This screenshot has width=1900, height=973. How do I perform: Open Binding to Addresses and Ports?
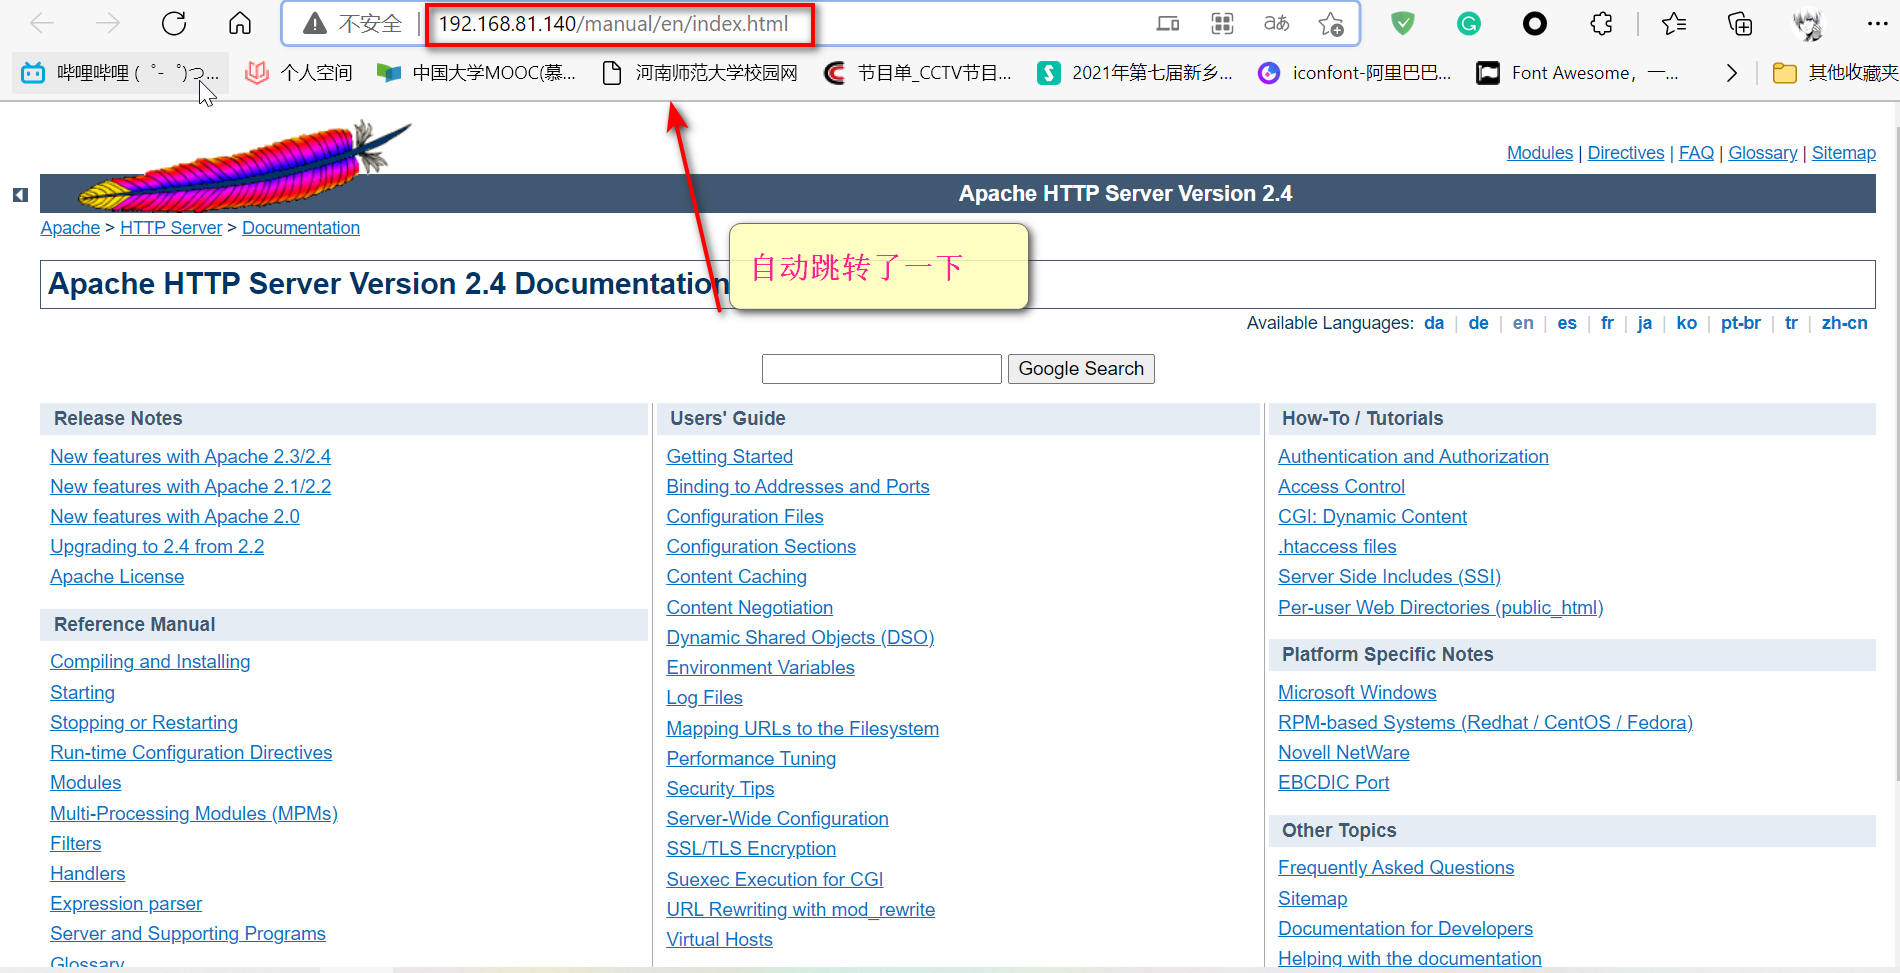(x=797, y=487)
